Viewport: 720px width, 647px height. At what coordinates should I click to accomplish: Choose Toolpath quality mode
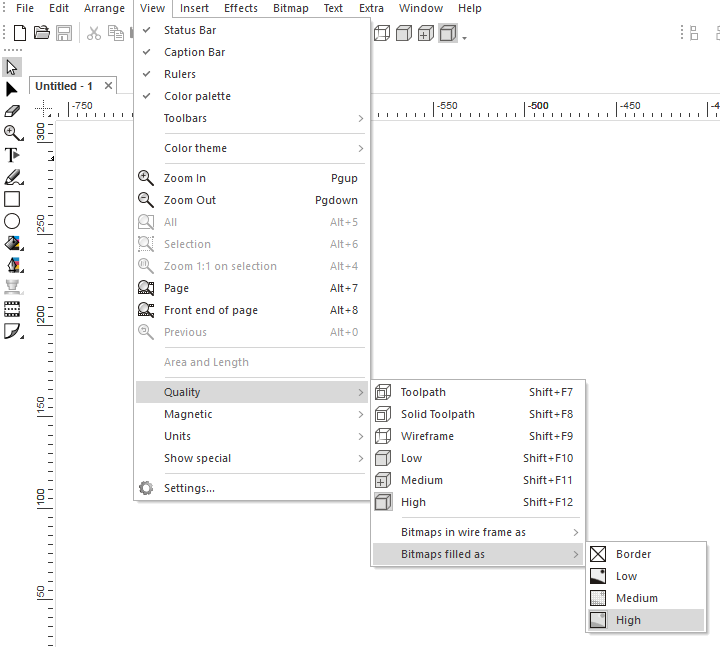(478, 392)
